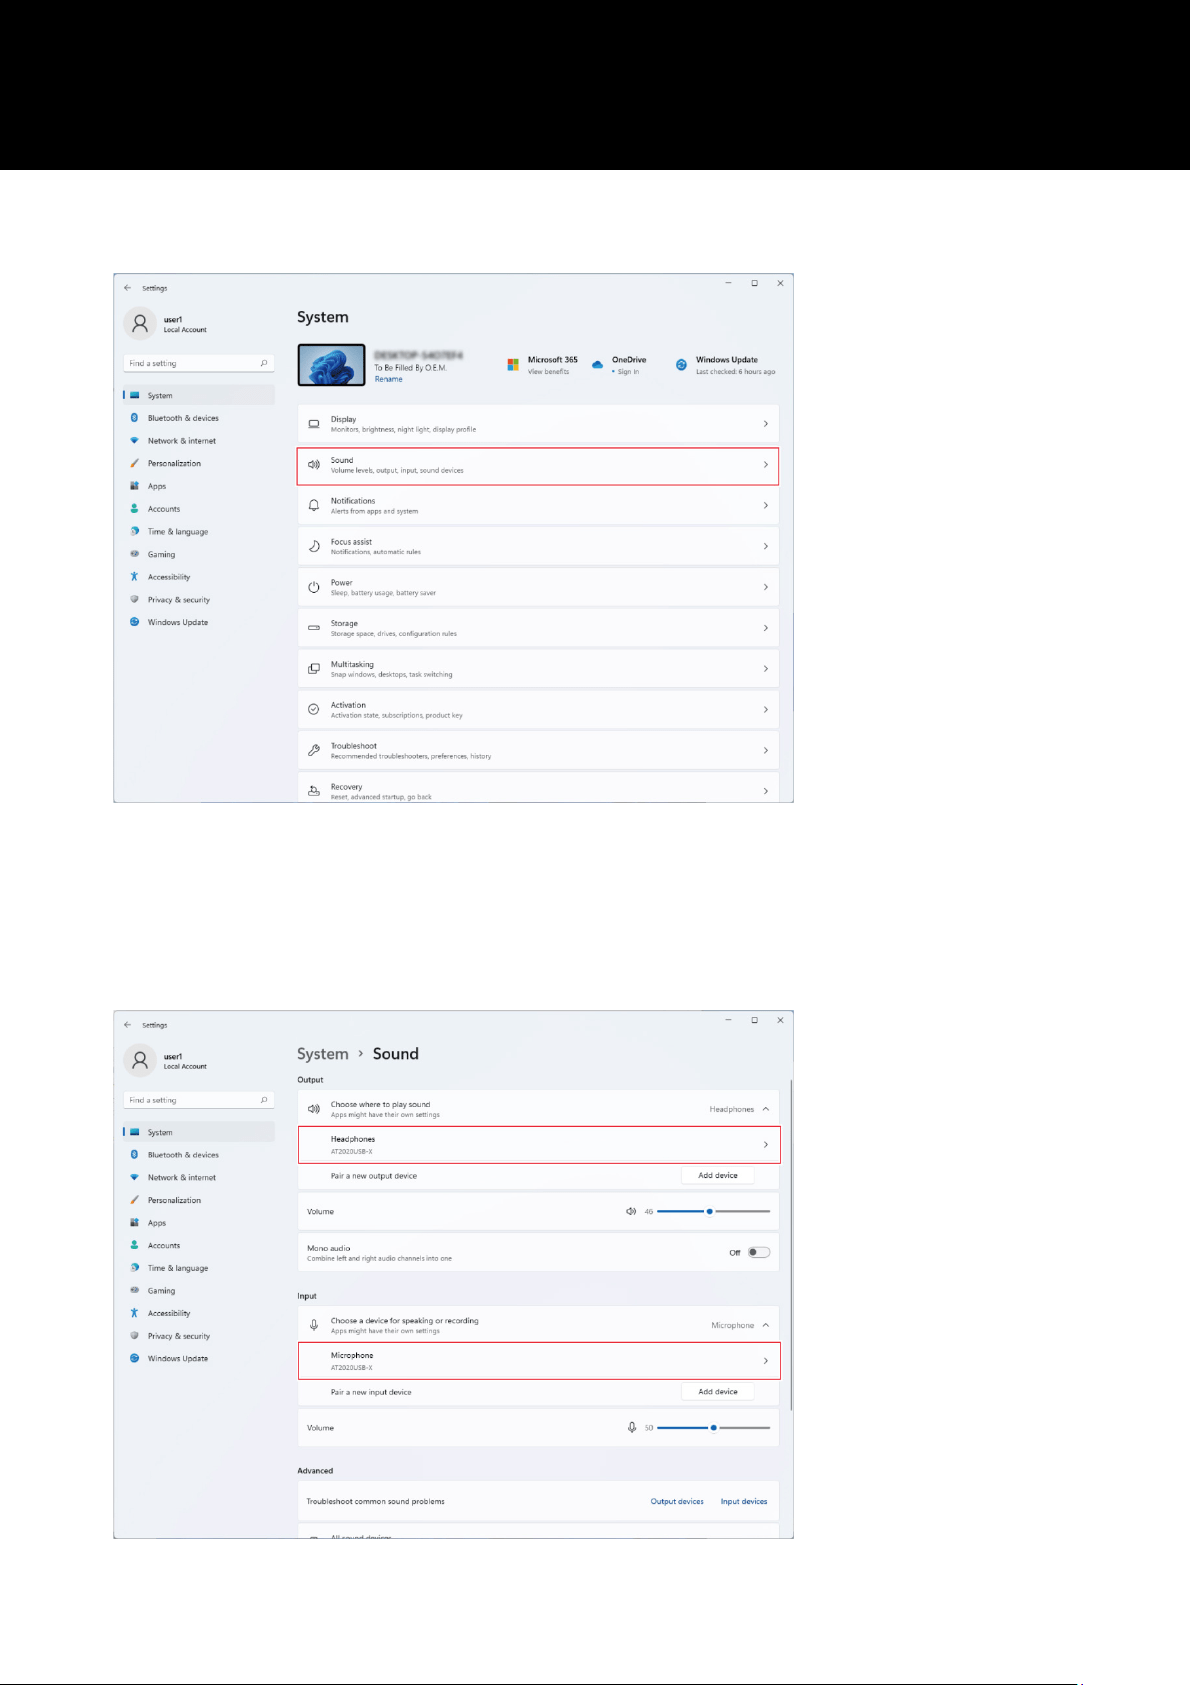
Task: Click Add device for new output device
Action: [x=718, y=1175]
